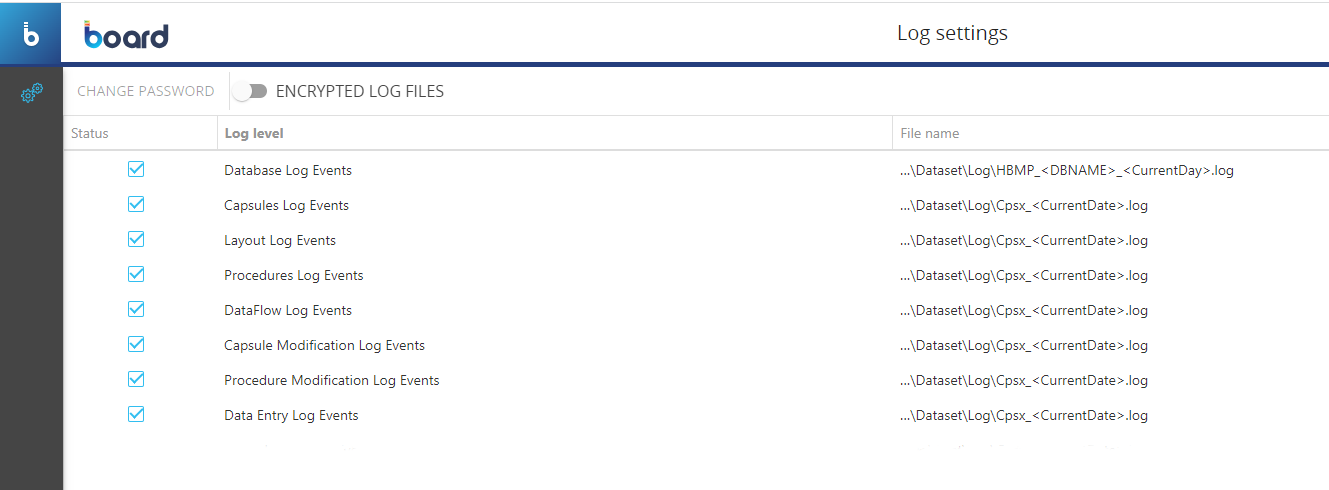
Task: Open the settings gears icon in sidebar
Action: (32, 94)
